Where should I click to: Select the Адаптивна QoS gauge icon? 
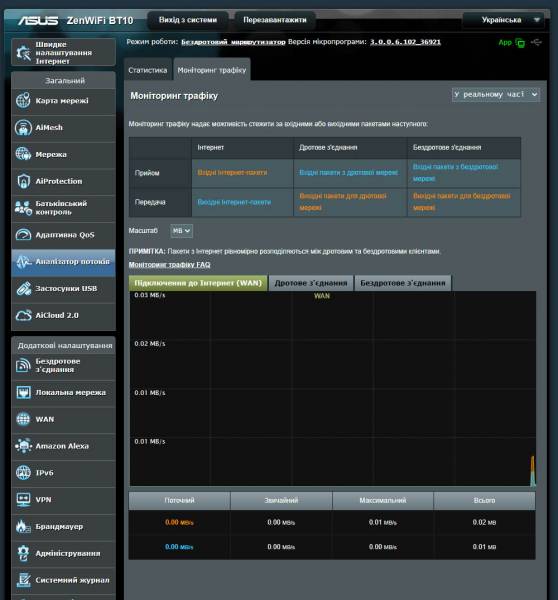23,235
